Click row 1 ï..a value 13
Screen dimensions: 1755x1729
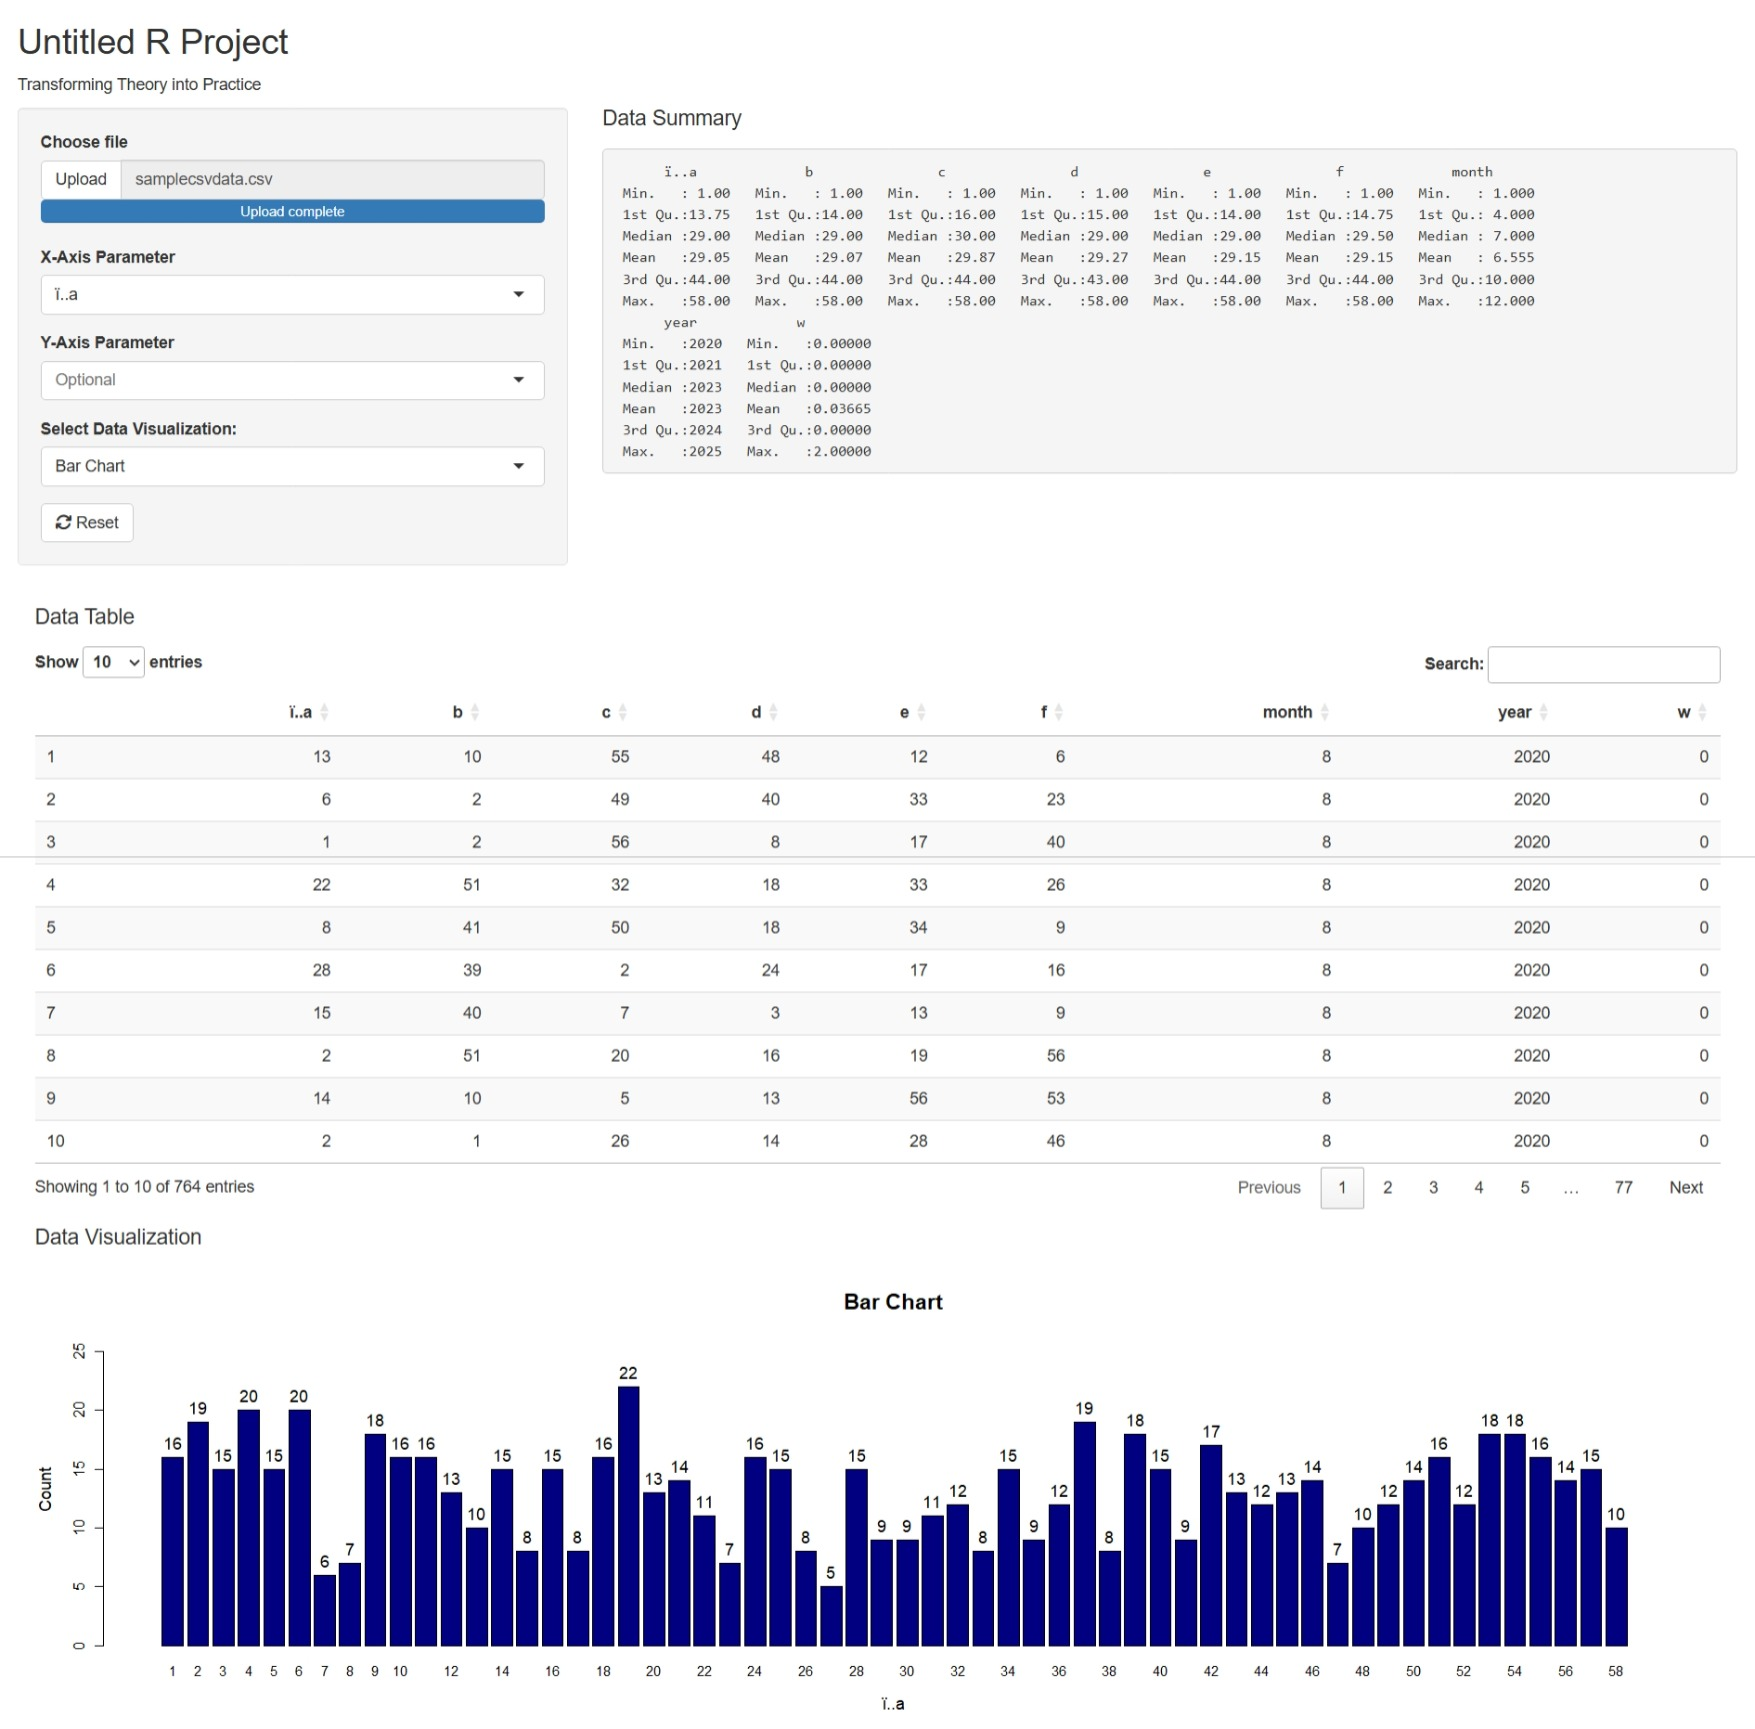[321, 757]
